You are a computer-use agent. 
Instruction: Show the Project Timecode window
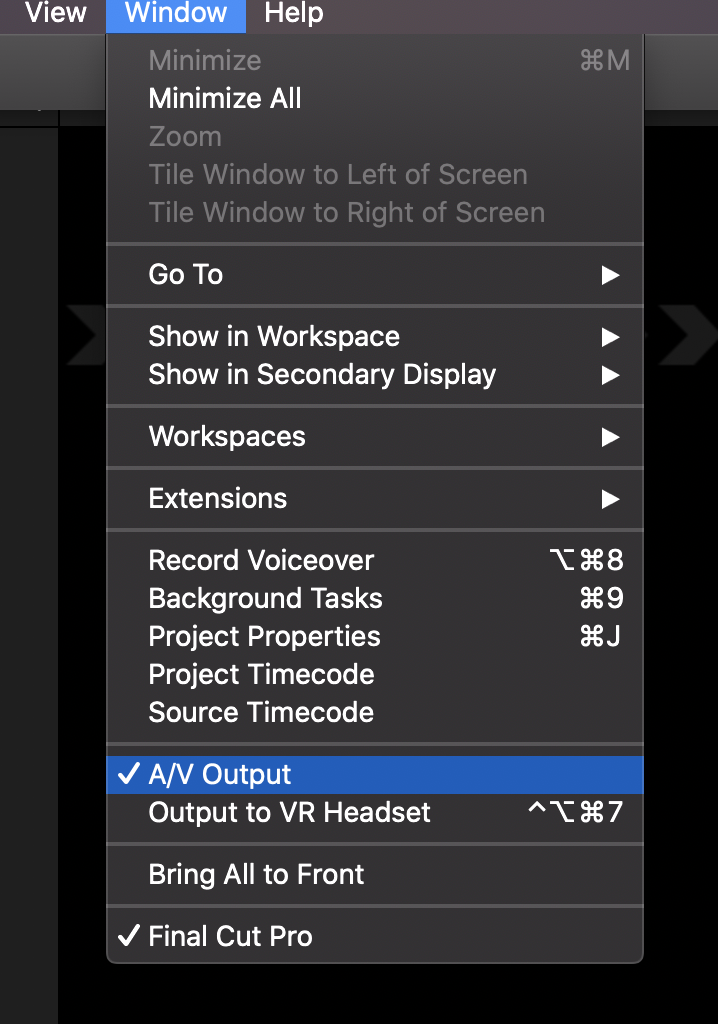[261, 674]
